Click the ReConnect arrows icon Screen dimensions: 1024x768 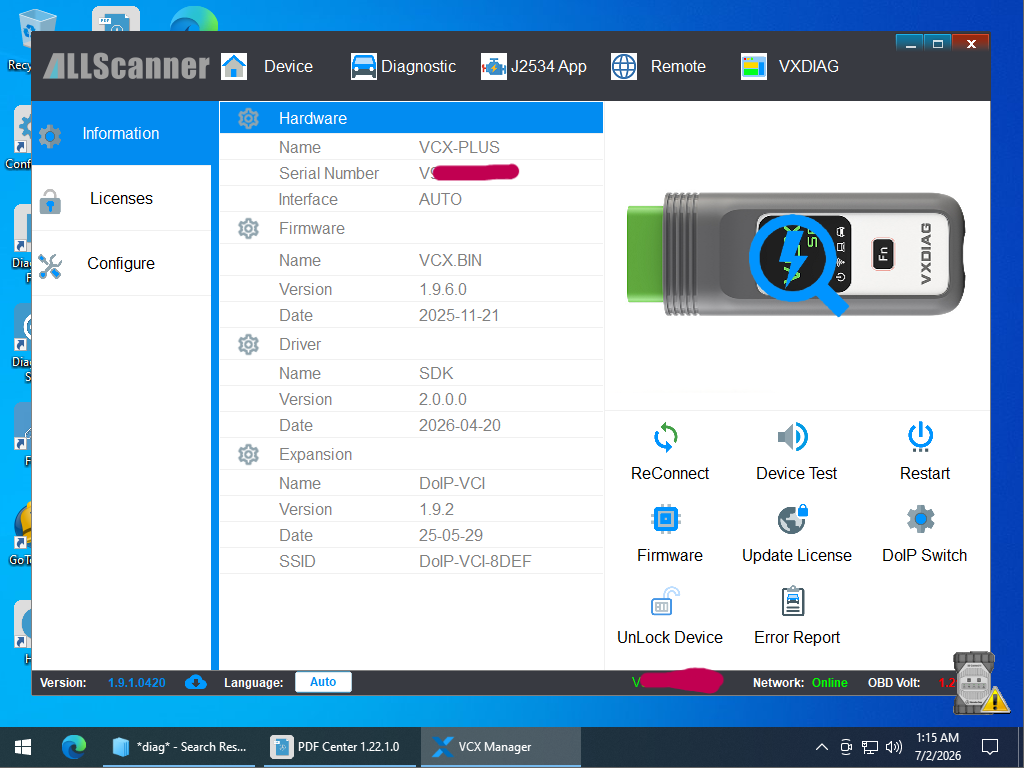pos(666,438)
